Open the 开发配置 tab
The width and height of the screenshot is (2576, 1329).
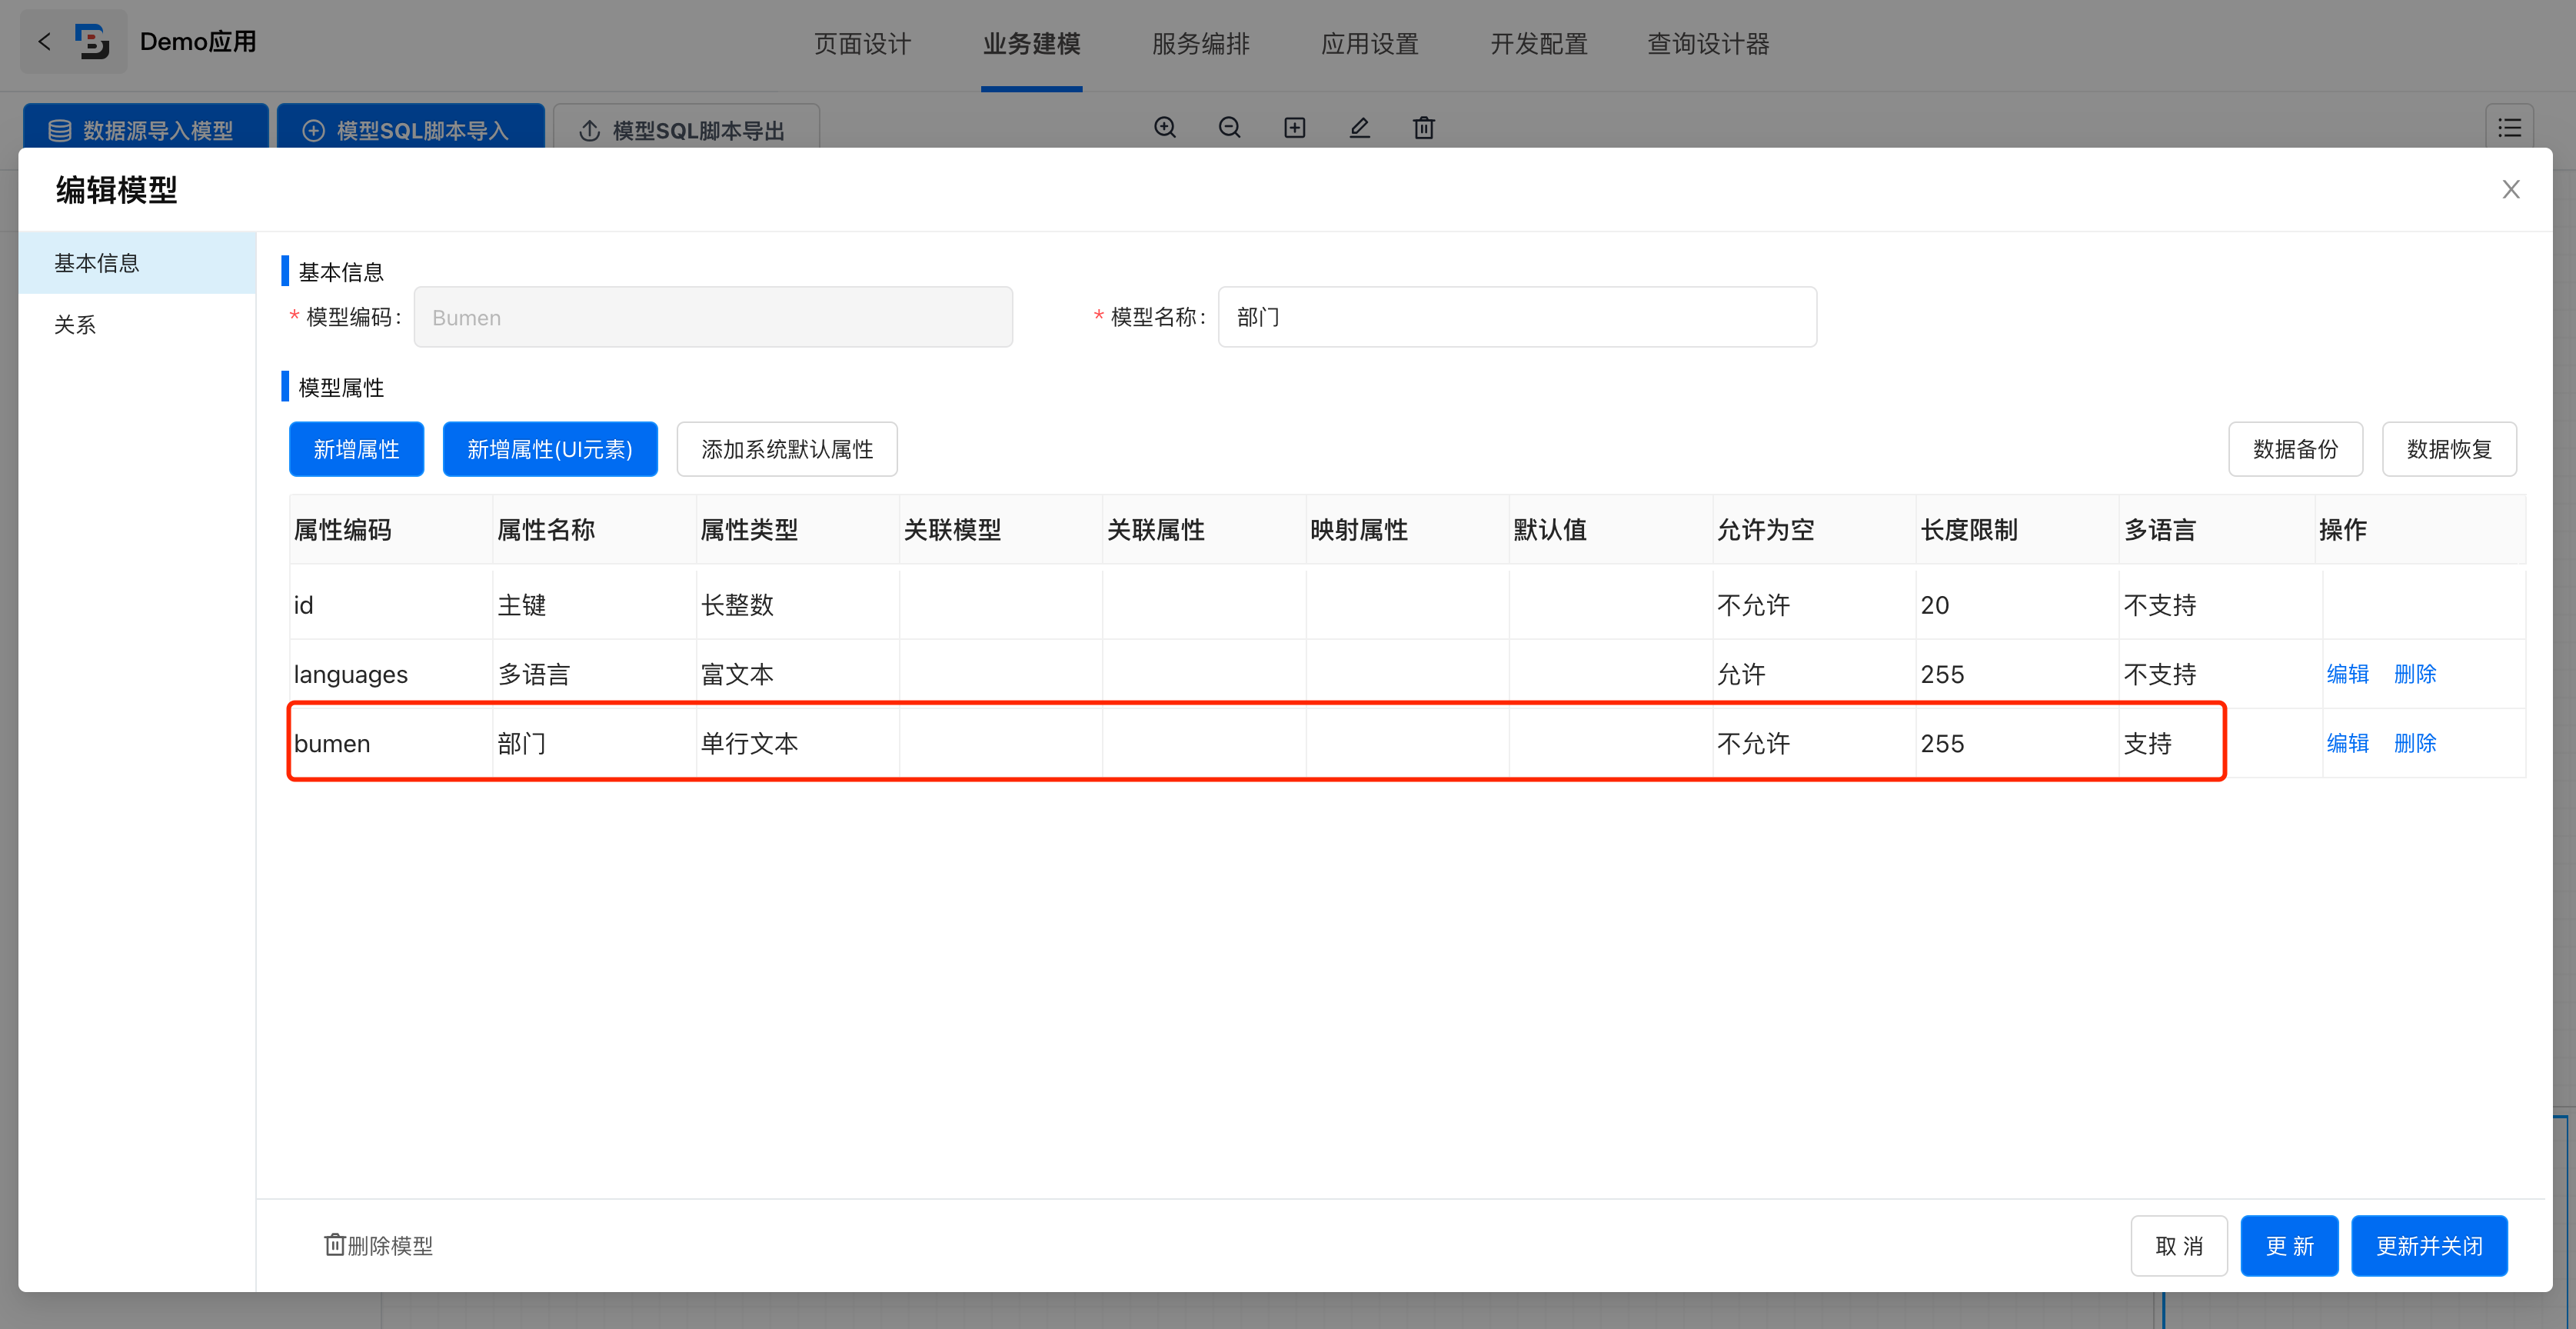point(1539,44)
